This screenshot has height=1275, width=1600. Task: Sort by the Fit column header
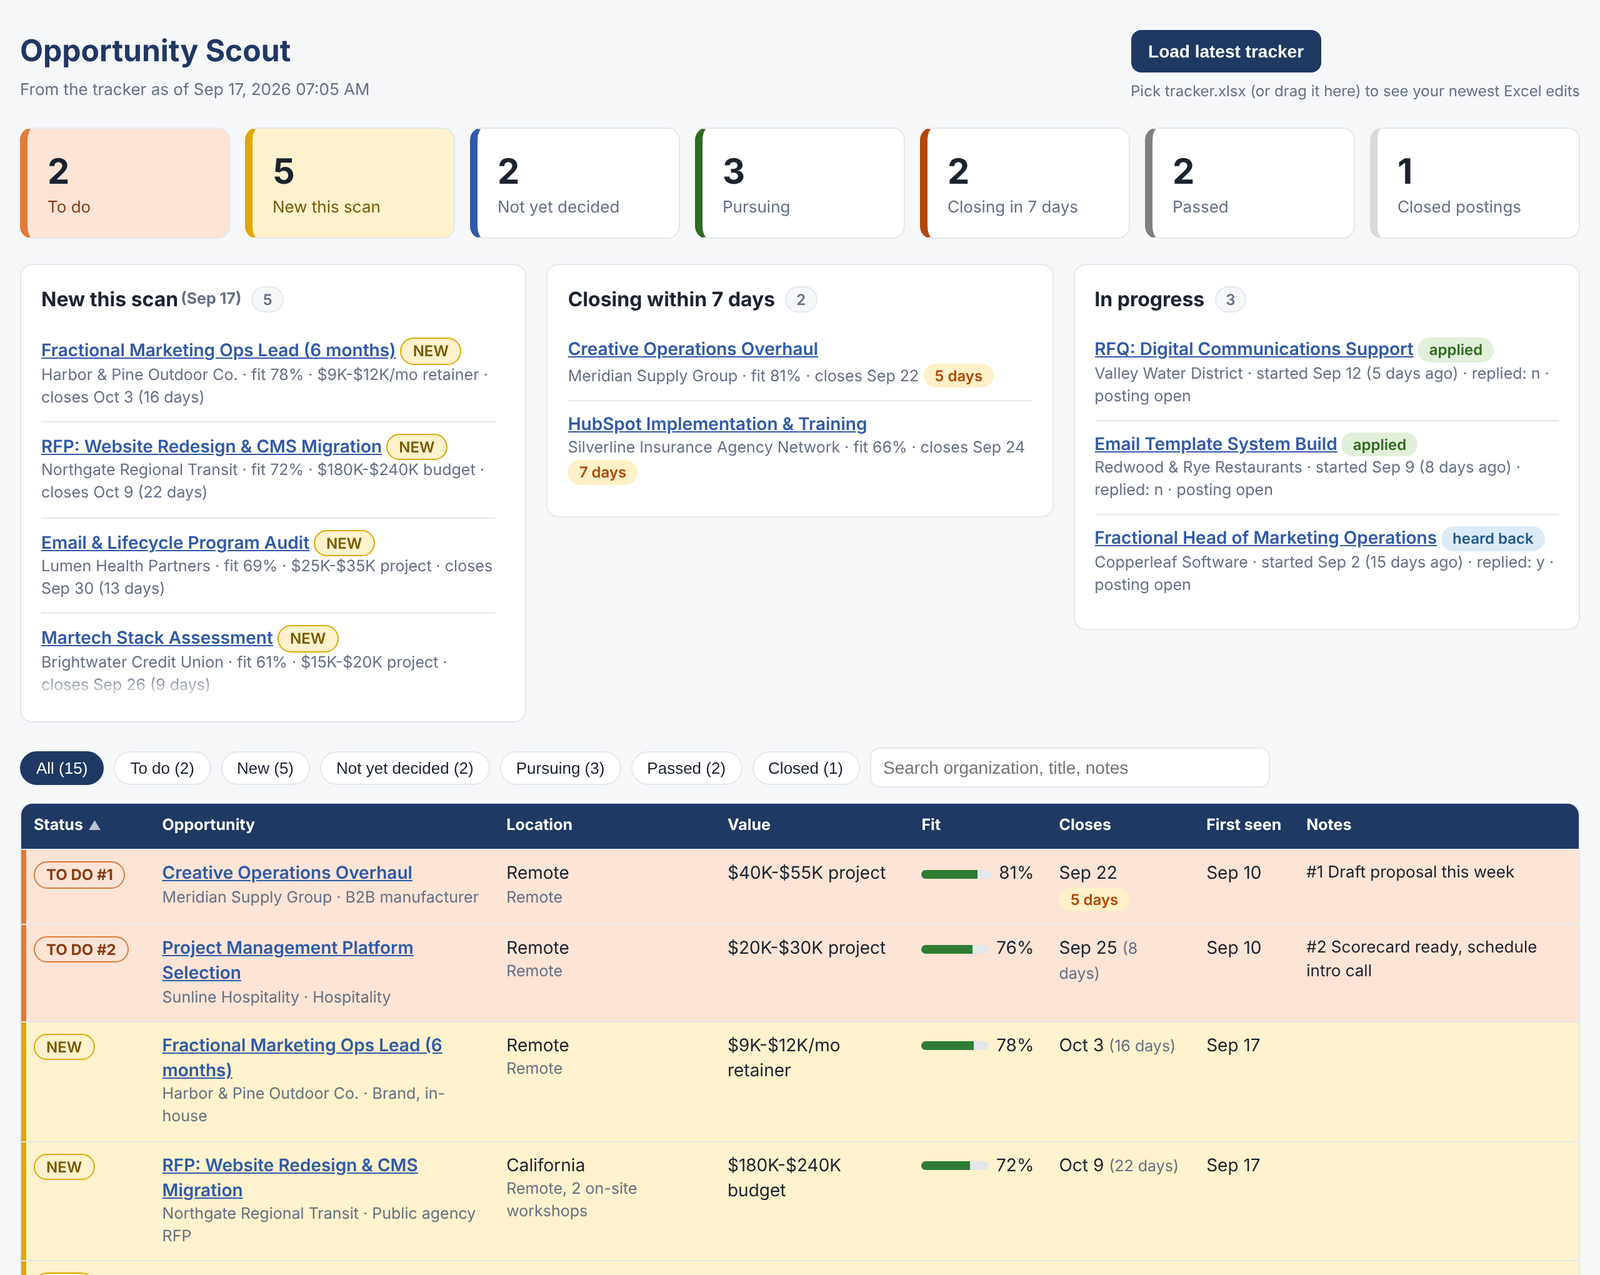931,825
